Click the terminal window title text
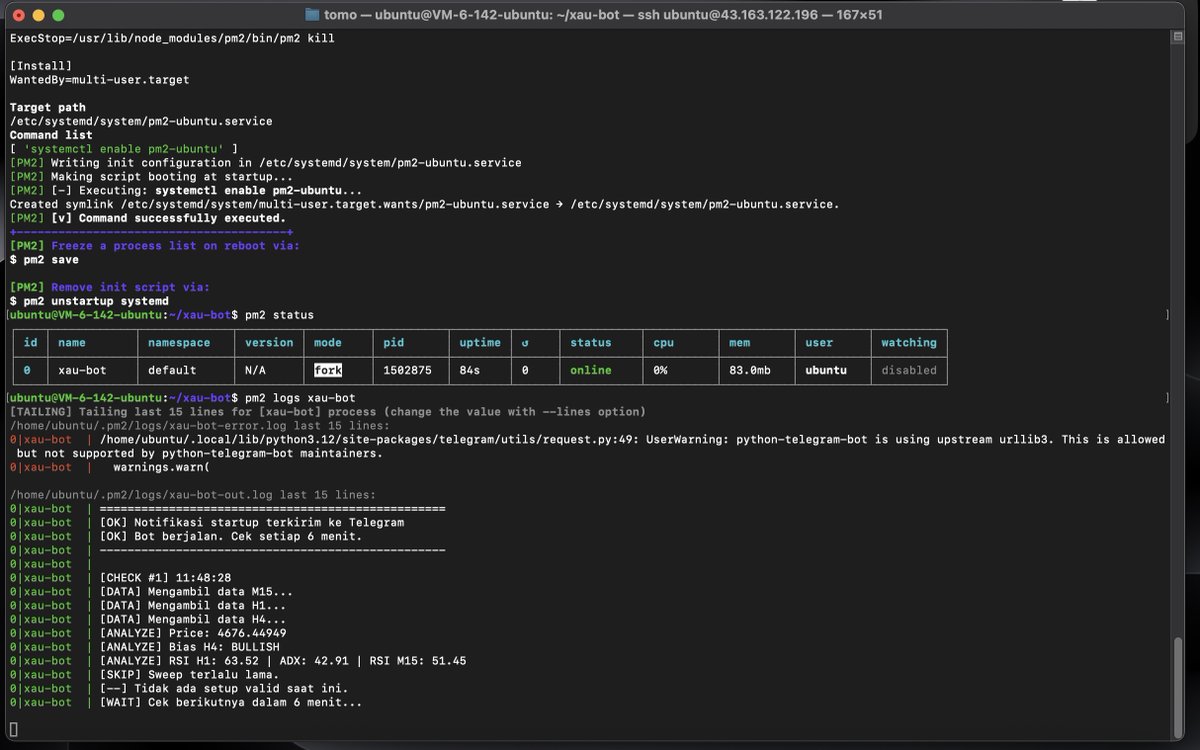 point(603,15)
